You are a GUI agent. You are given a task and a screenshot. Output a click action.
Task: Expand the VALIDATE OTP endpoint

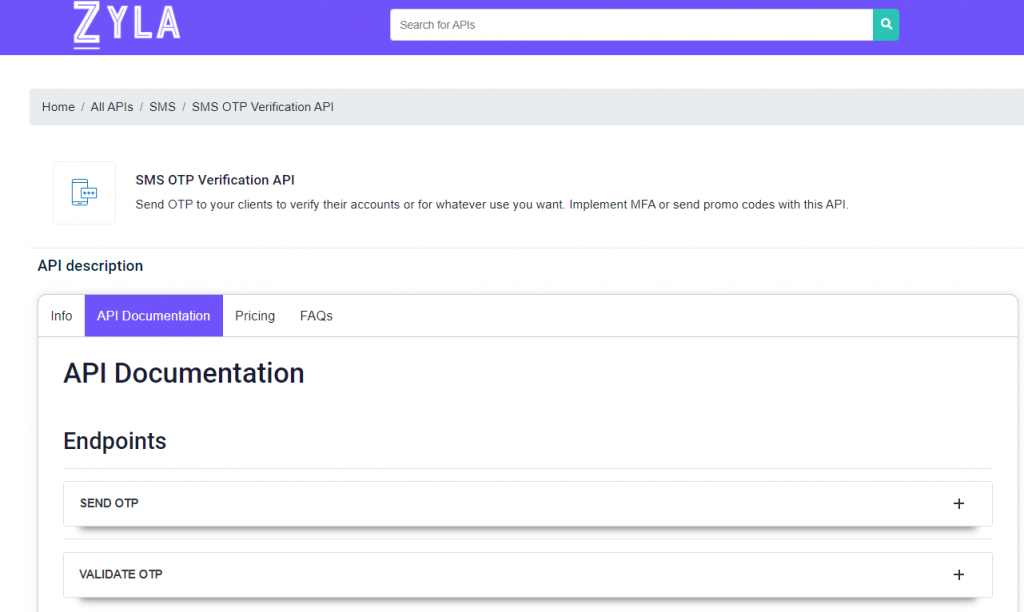528,575
